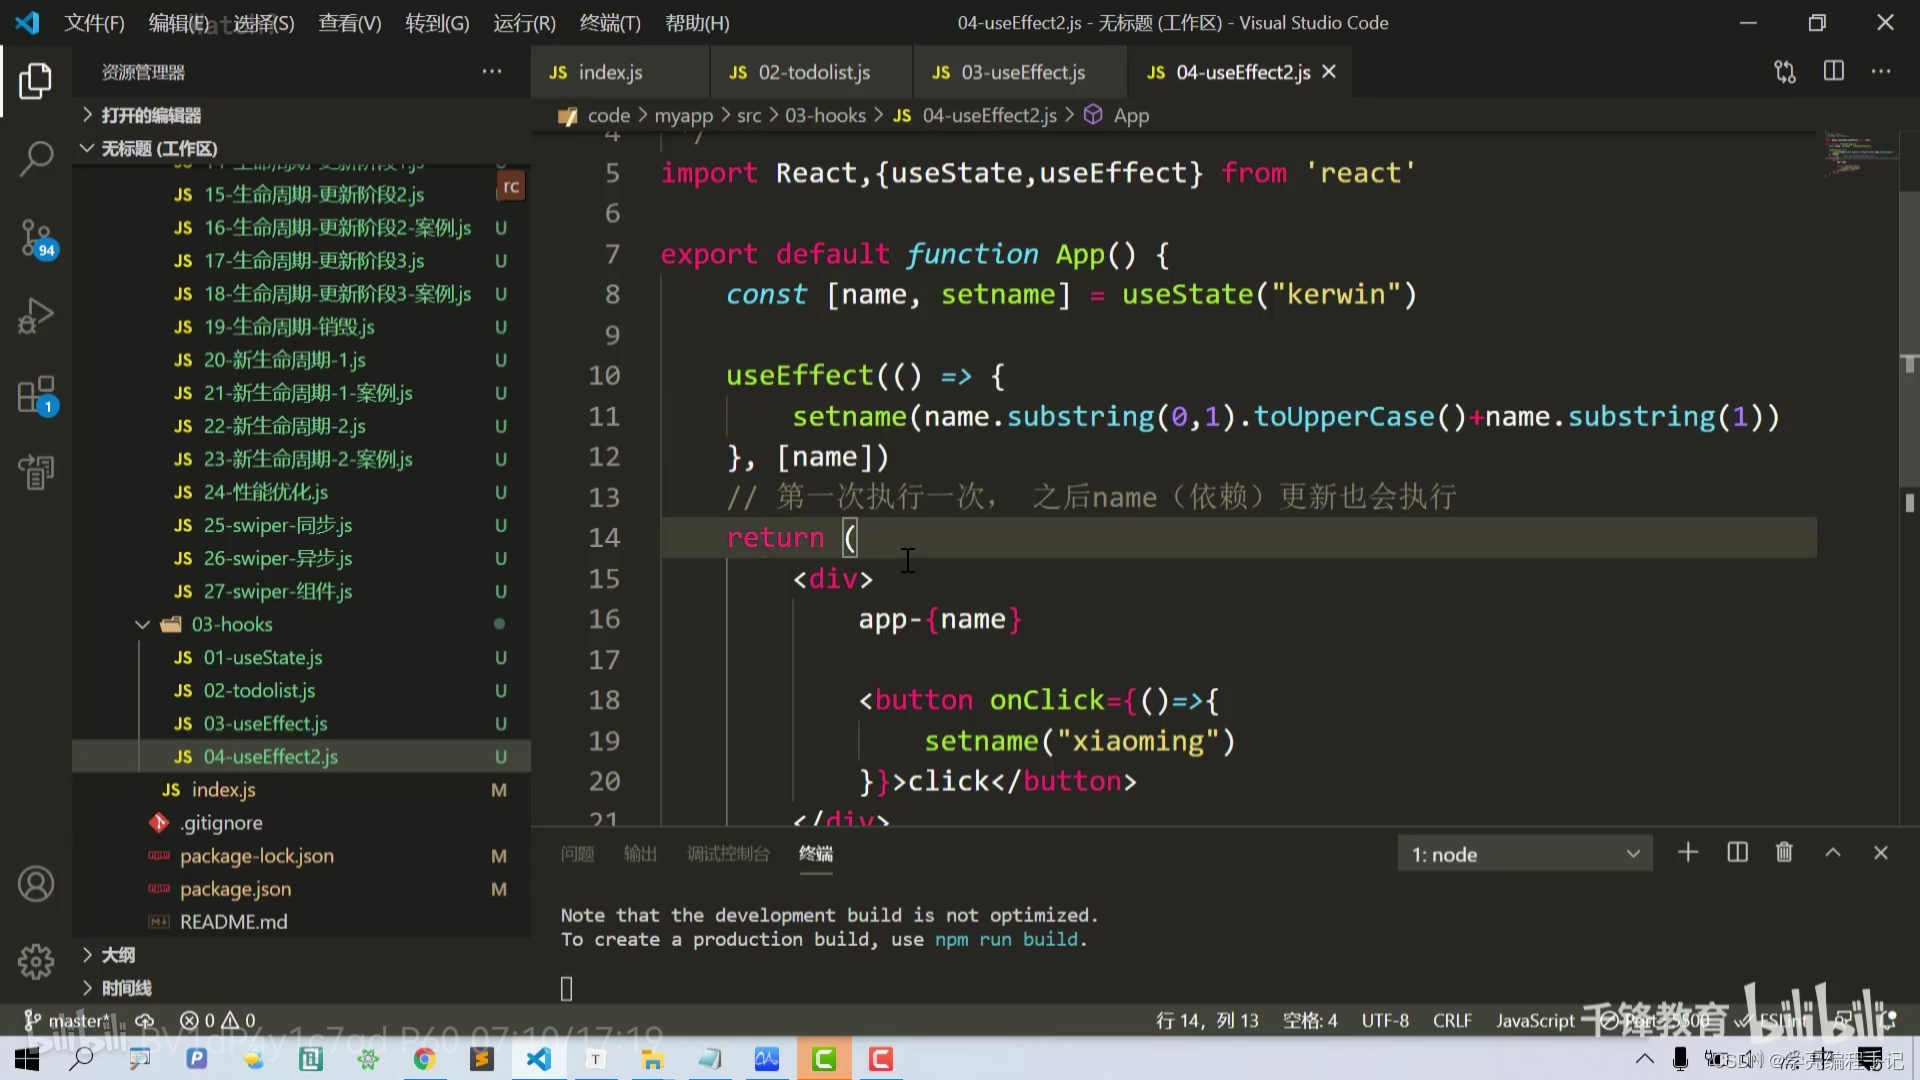Open the 终端(T) menu
Screen dimensions: 1920x1080
click(x=609, y=23)
